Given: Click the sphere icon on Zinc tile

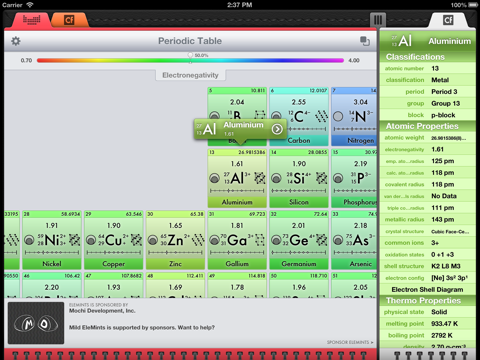Looking at the screenshot, I should tap(153, 240).
